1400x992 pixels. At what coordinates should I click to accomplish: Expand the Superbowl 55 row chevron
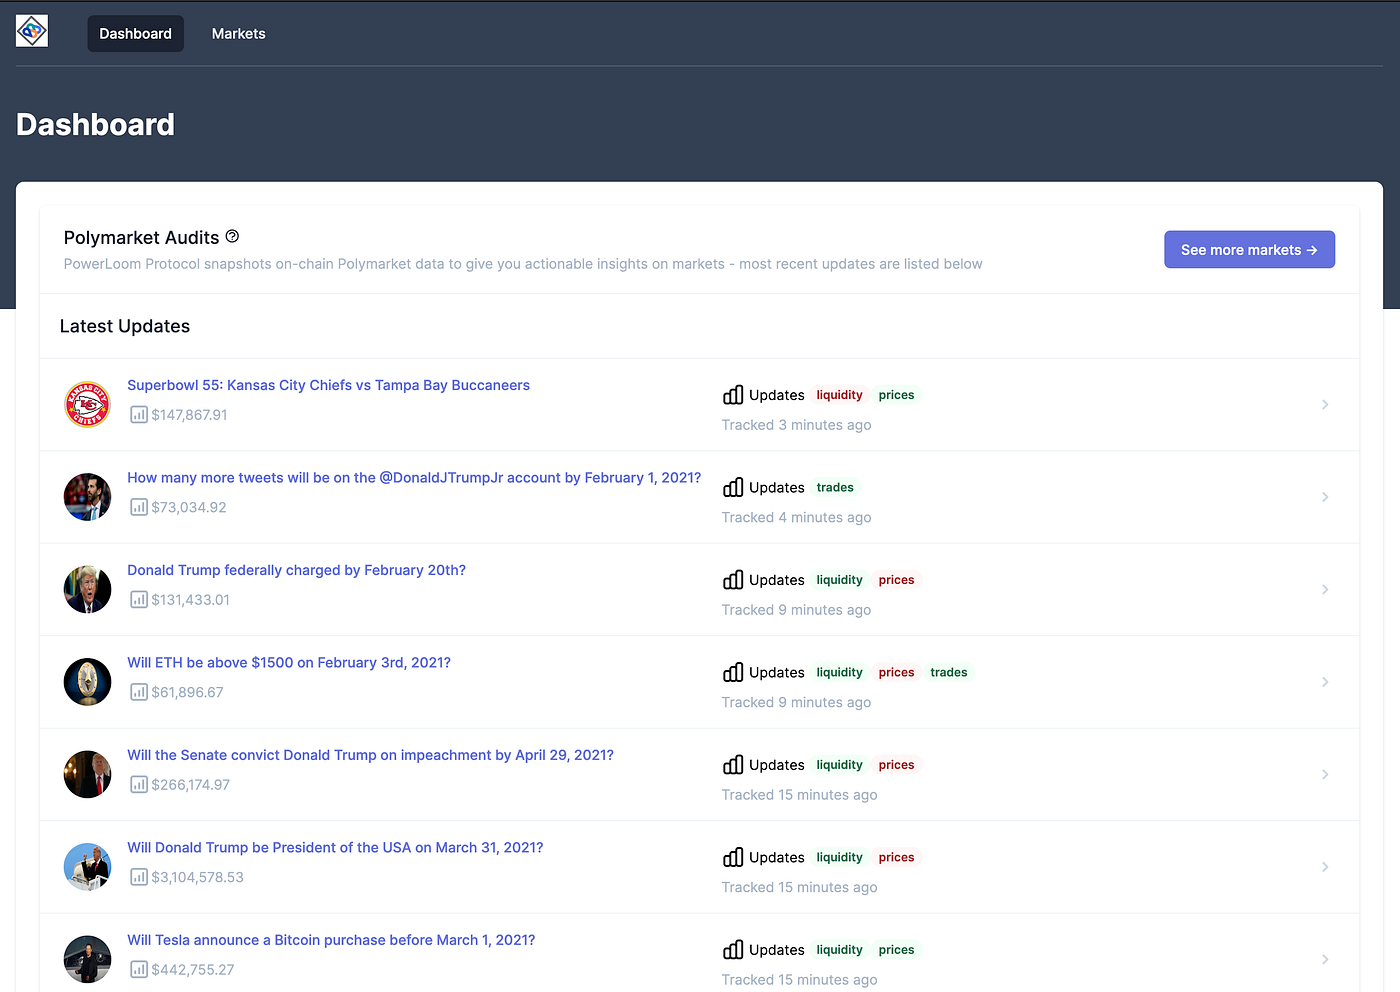(1325, 405)
